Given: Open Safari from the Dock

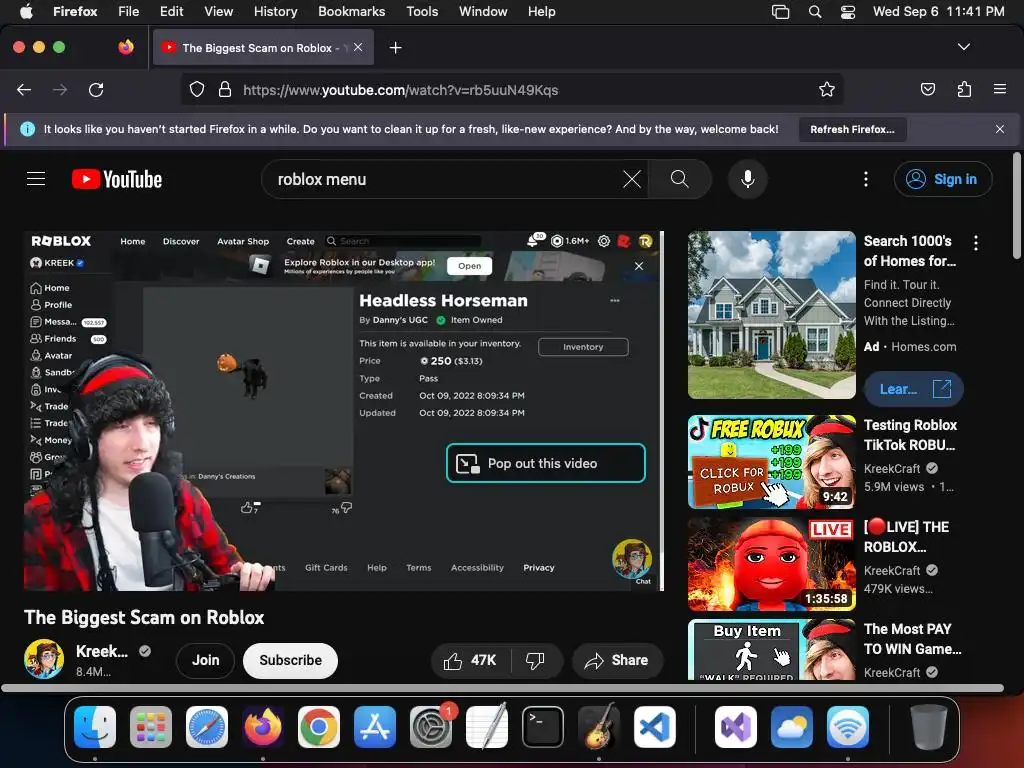Looking at the screenshot, I should [207, 727].
